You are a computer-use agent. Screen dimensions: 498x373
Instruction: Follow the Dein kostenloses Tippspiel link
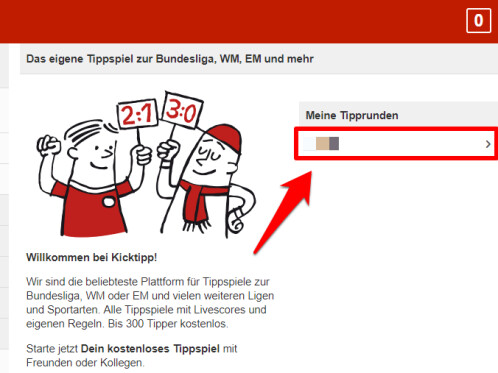pyautogui.click(x=150, y=349)
